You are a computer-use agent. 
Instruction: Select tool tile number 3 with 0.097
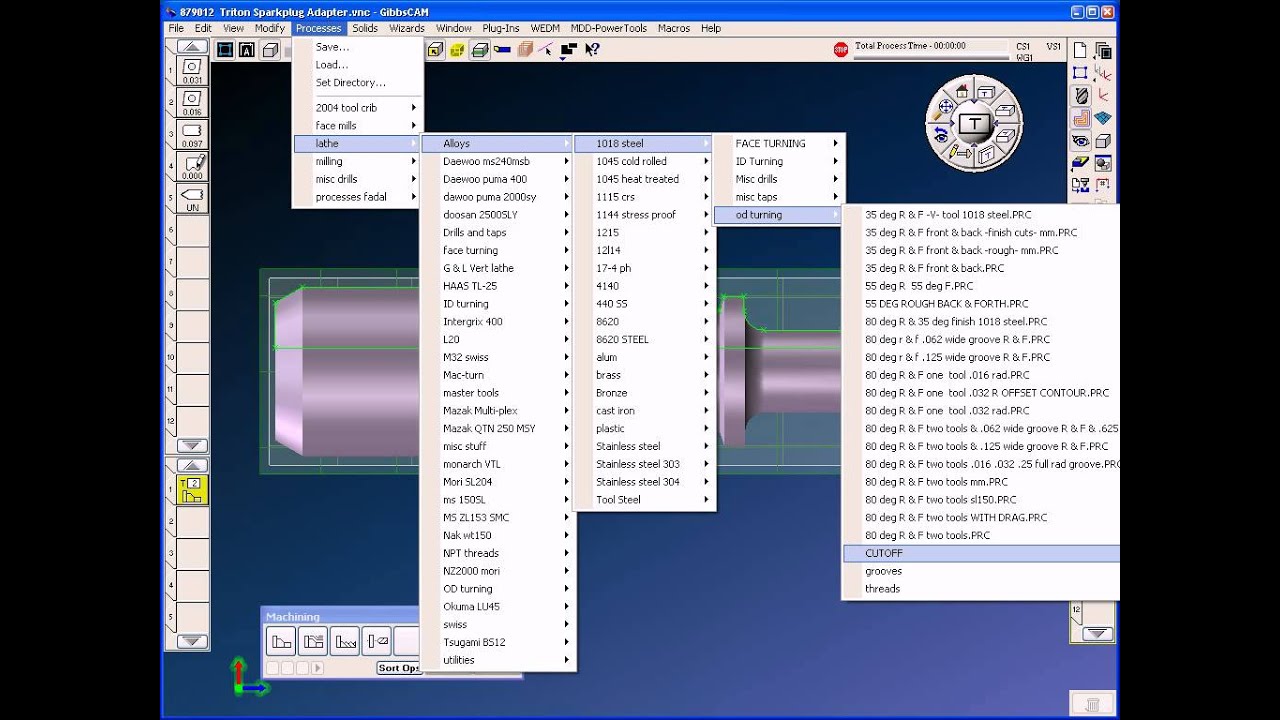[192, 134]
